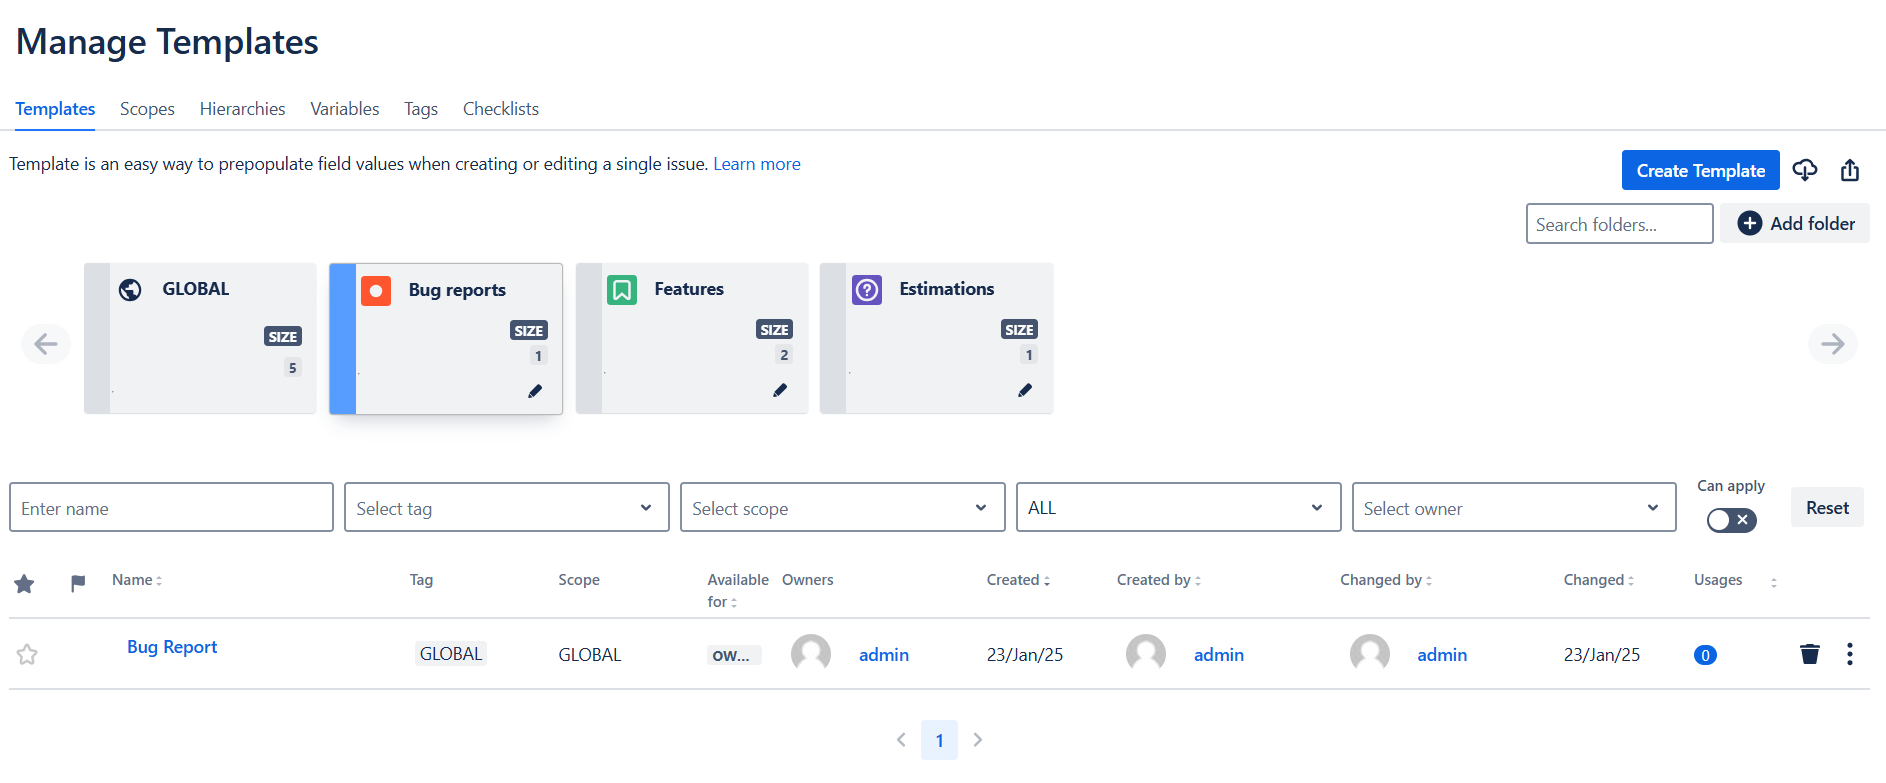Open the Select tag dropdown
This screenshot has height=783, width=1886.
click(x=506, y=508)
